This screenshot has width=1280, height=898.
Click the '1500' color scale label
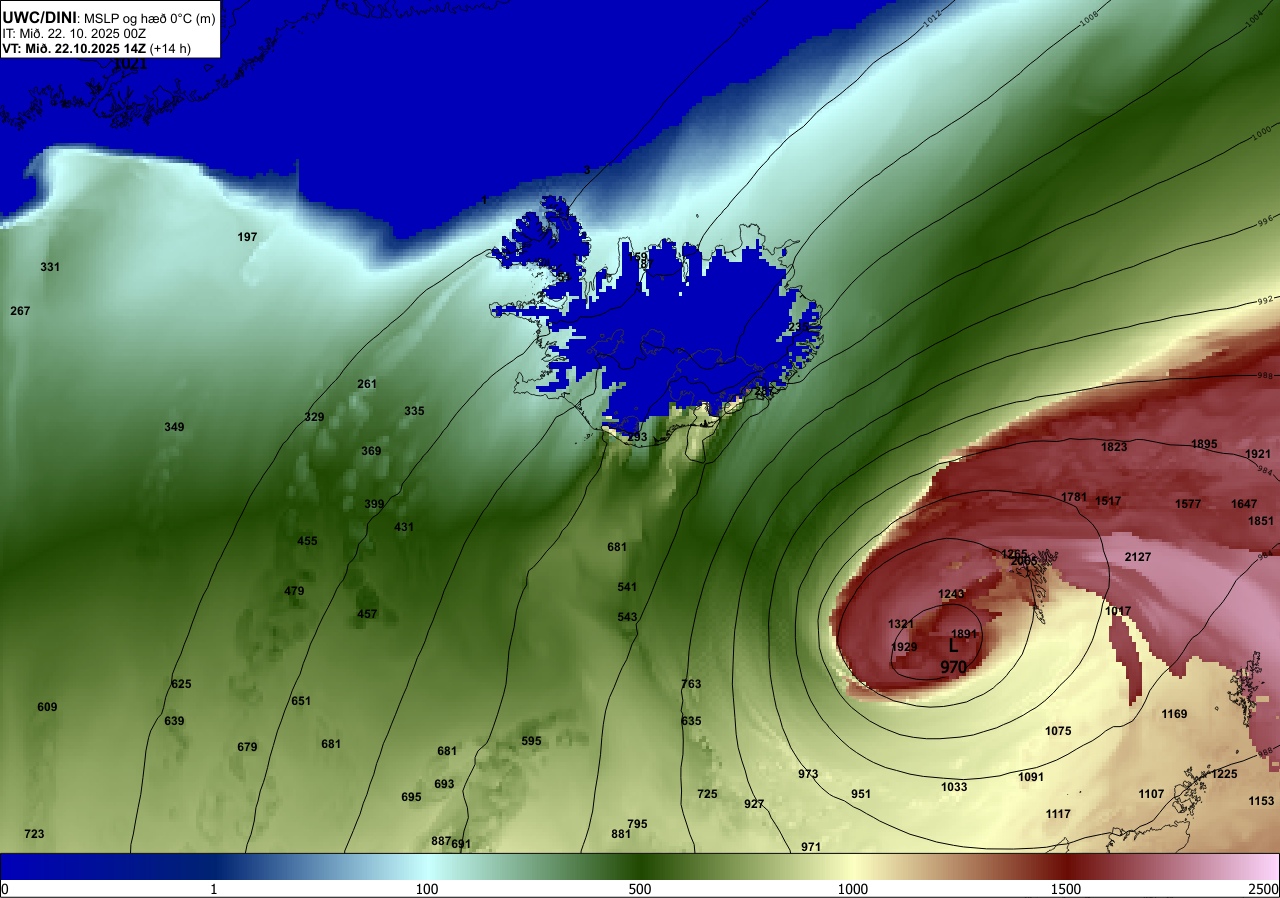pyautogui.click(x=1066, y=889)
